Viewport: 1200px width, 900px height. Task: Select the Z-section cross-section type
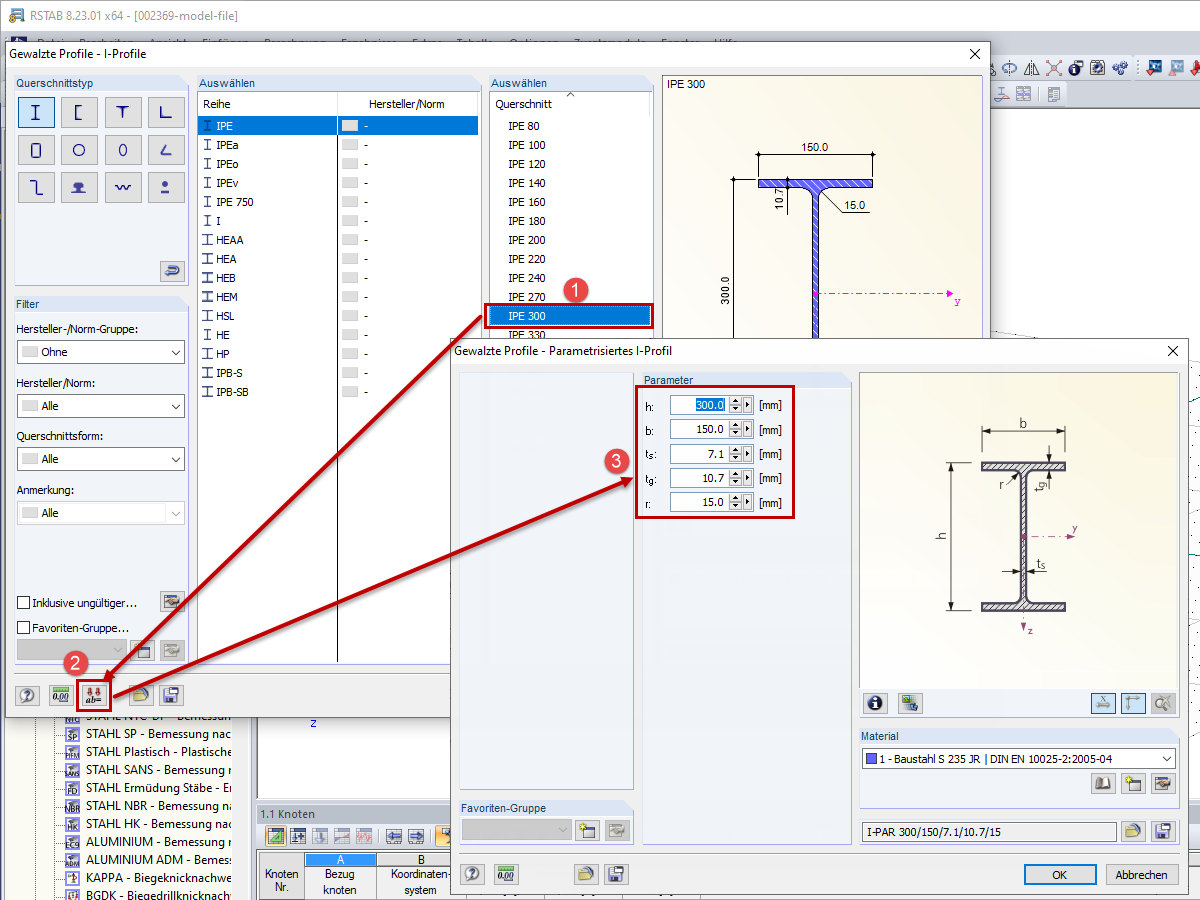(x=36, y=188)
